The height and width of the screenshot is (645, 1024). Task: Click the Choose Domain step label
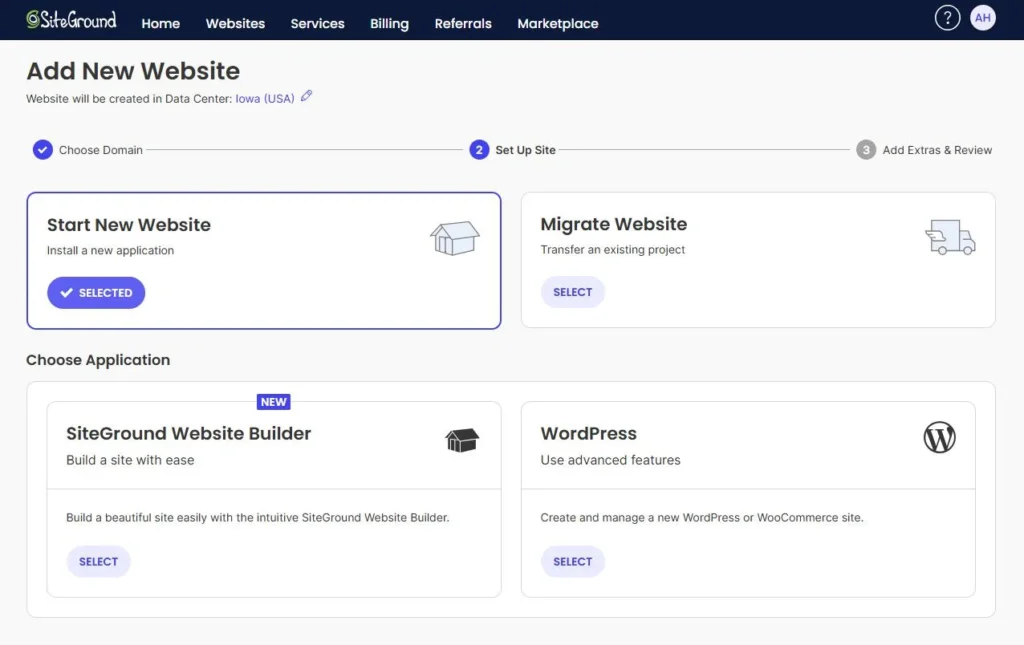[x=101, y=150]
